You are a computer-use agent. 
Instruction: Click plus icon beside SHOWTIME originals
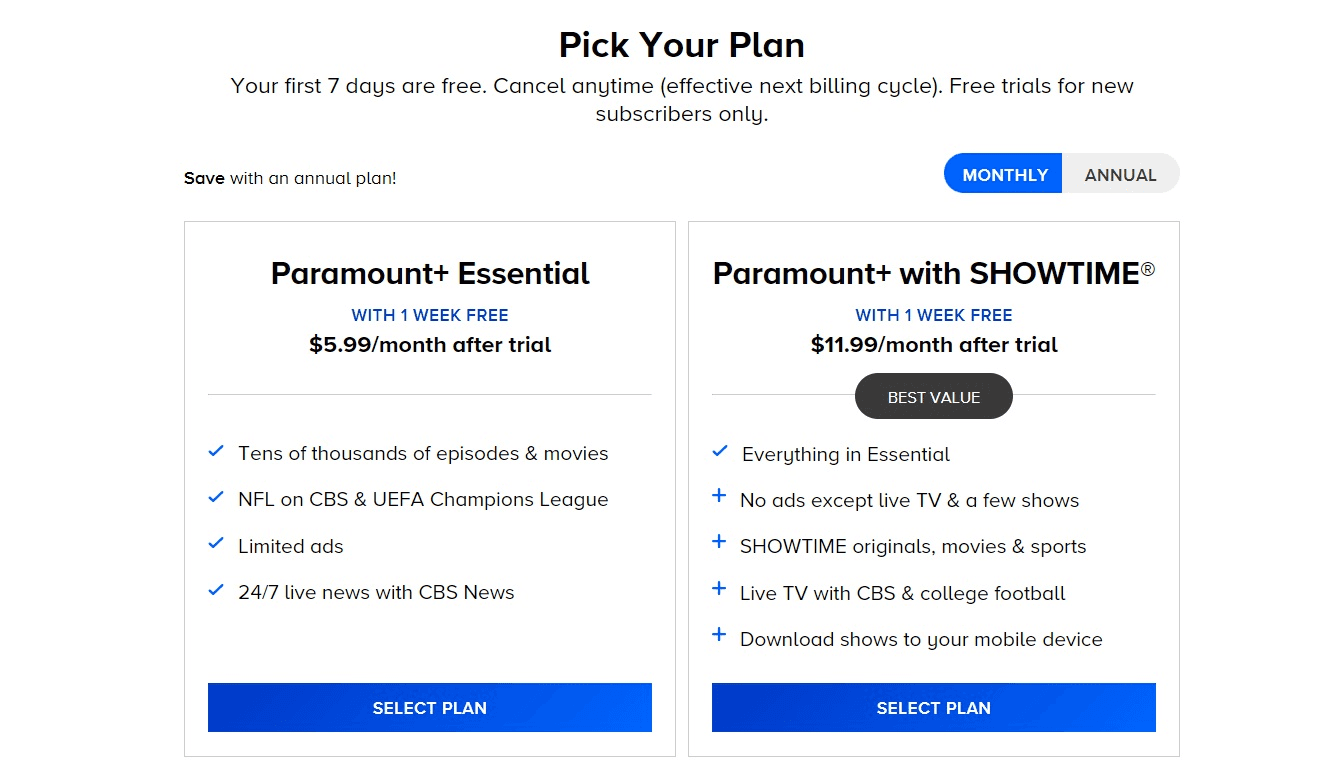pos(719,543)
